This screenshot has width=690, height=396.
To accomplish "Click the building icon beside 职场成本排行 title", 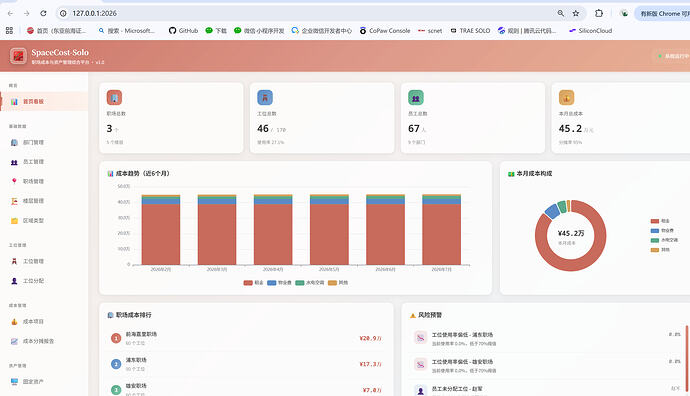I will click(110, 315).
